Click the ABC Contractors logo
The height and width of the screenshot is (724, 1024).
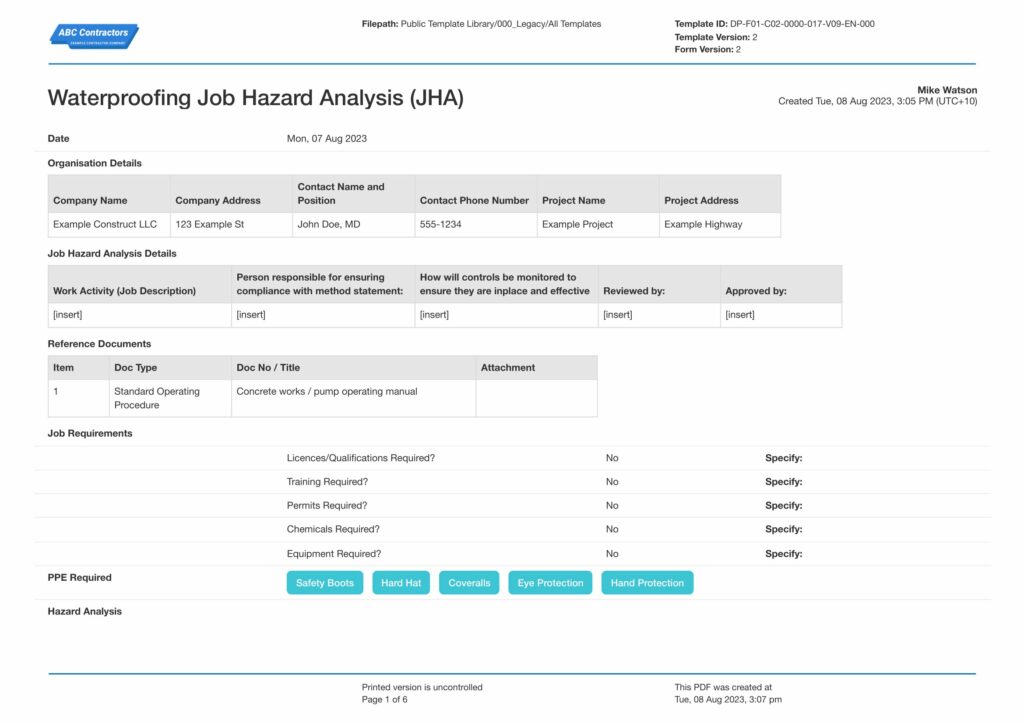coord(94,36)
